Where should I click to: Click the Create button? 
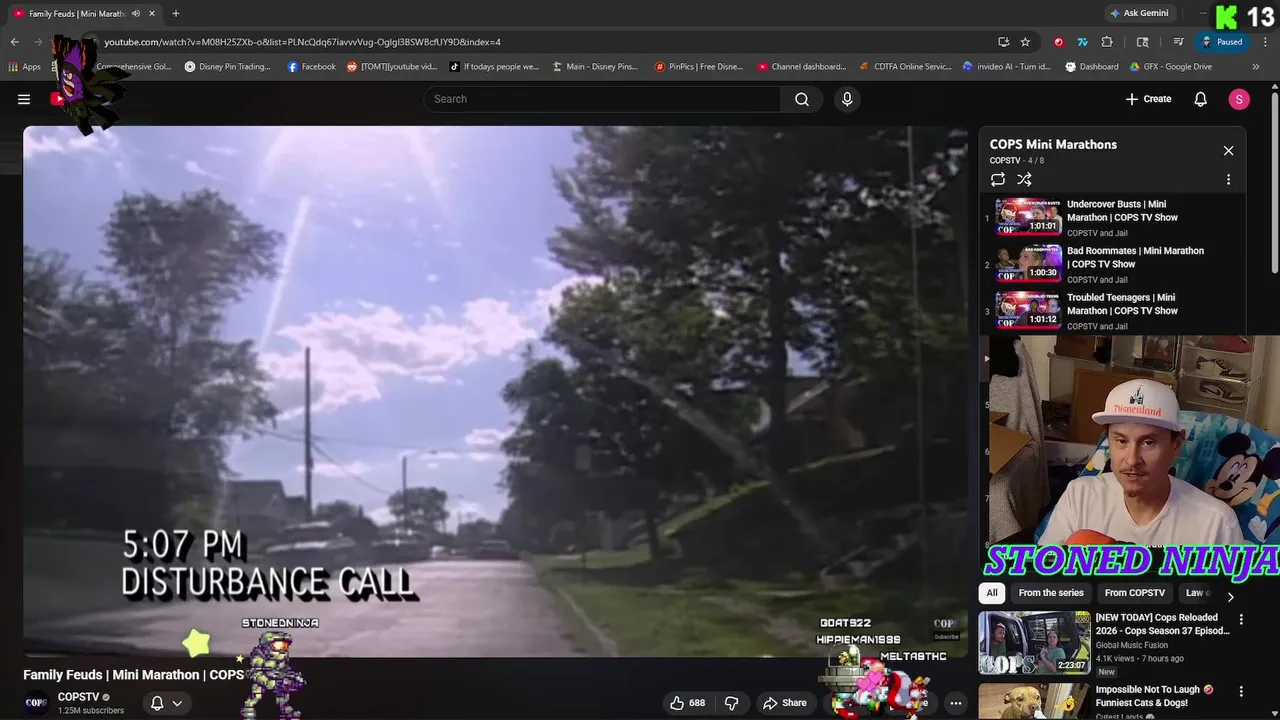click(1148, 99)
